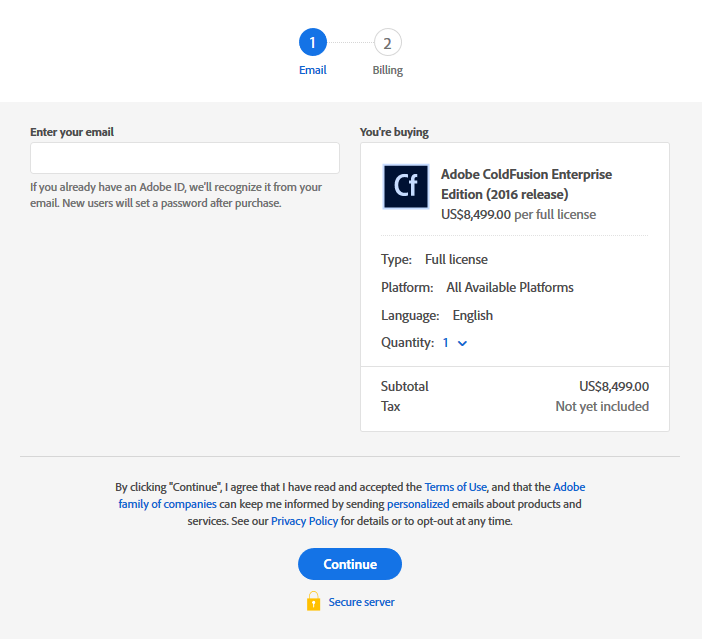Open the personalized emails link

click(x=418, y=504)
